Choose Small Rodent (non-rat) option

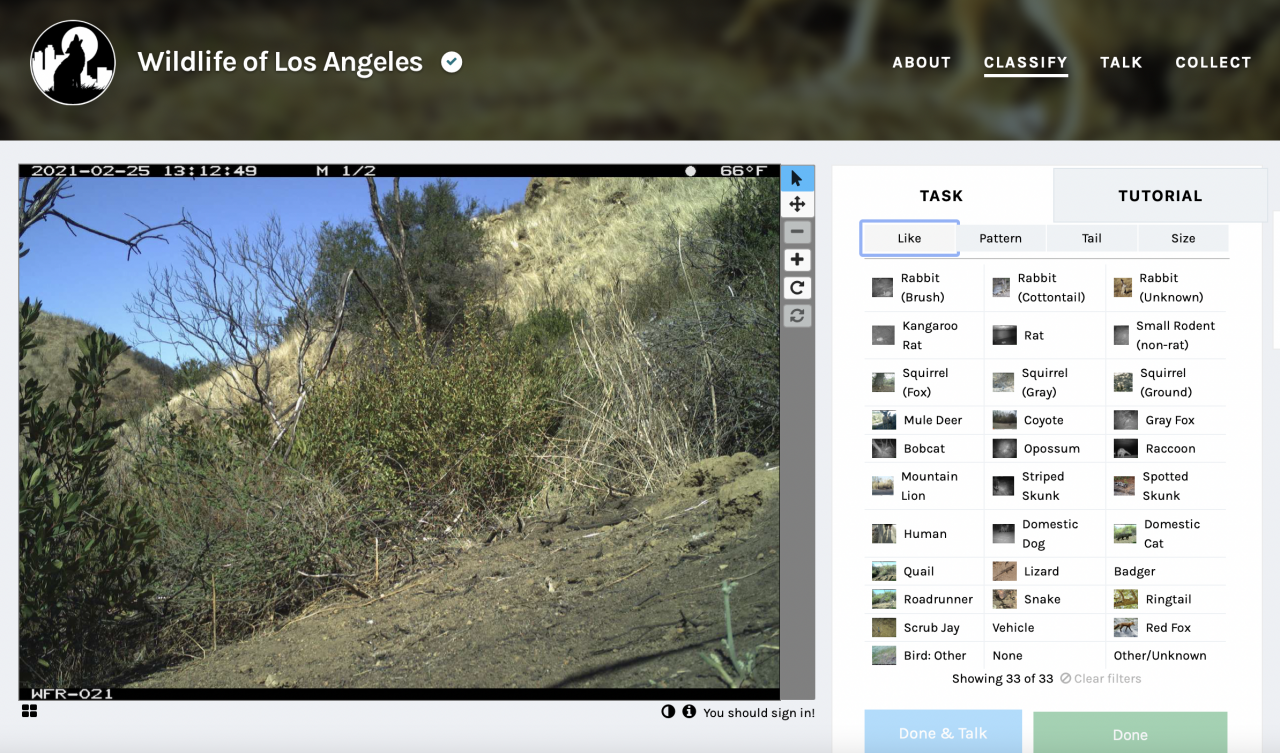pos(1166,335)
